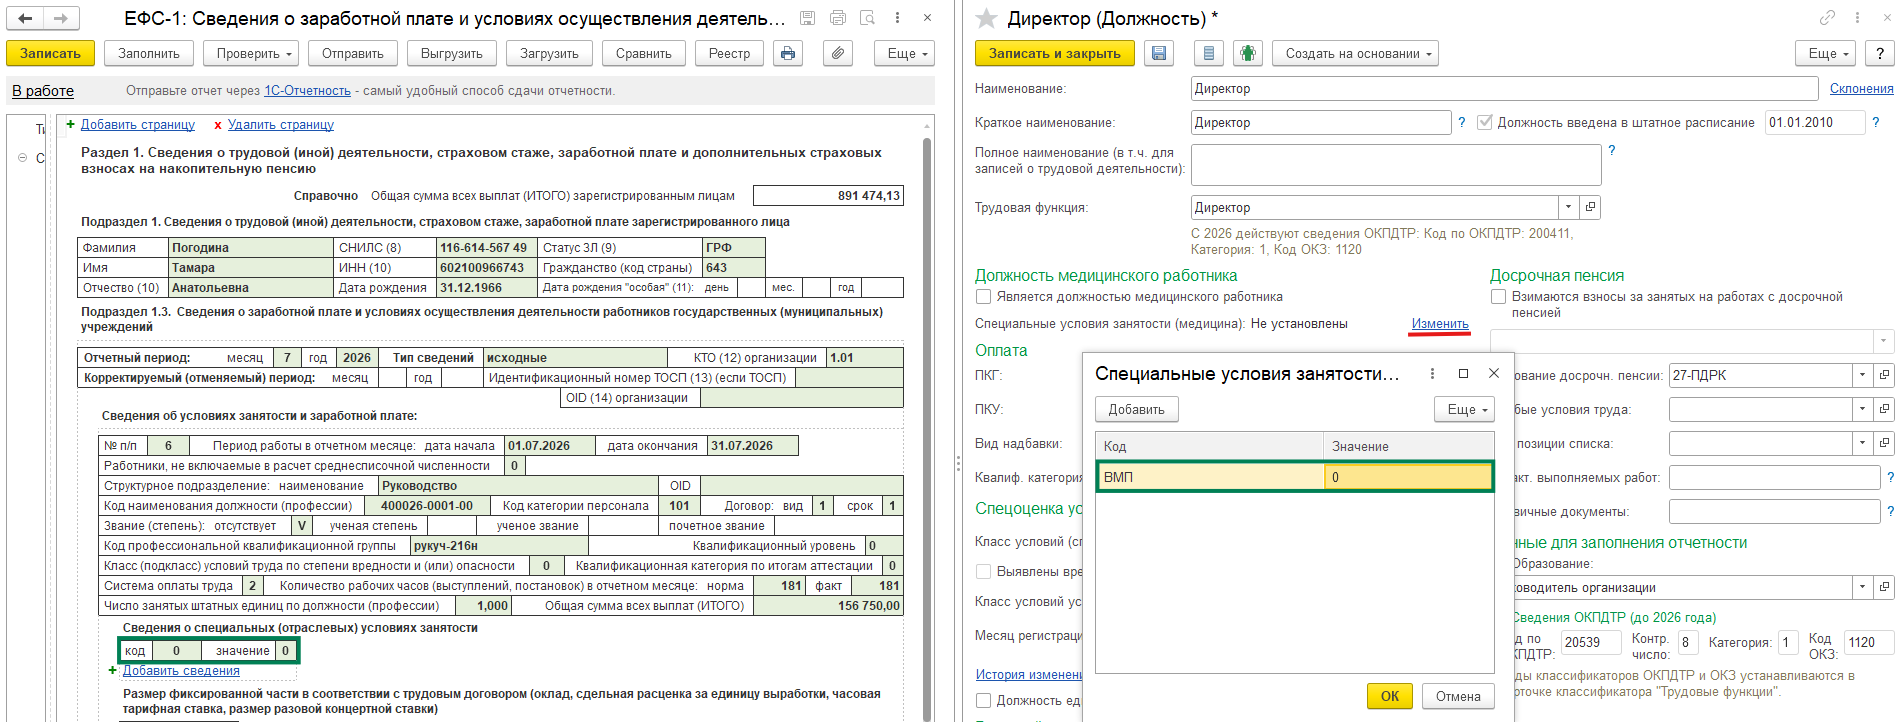
Task: Click the yellow Записать button
Action: click(50, 53)
